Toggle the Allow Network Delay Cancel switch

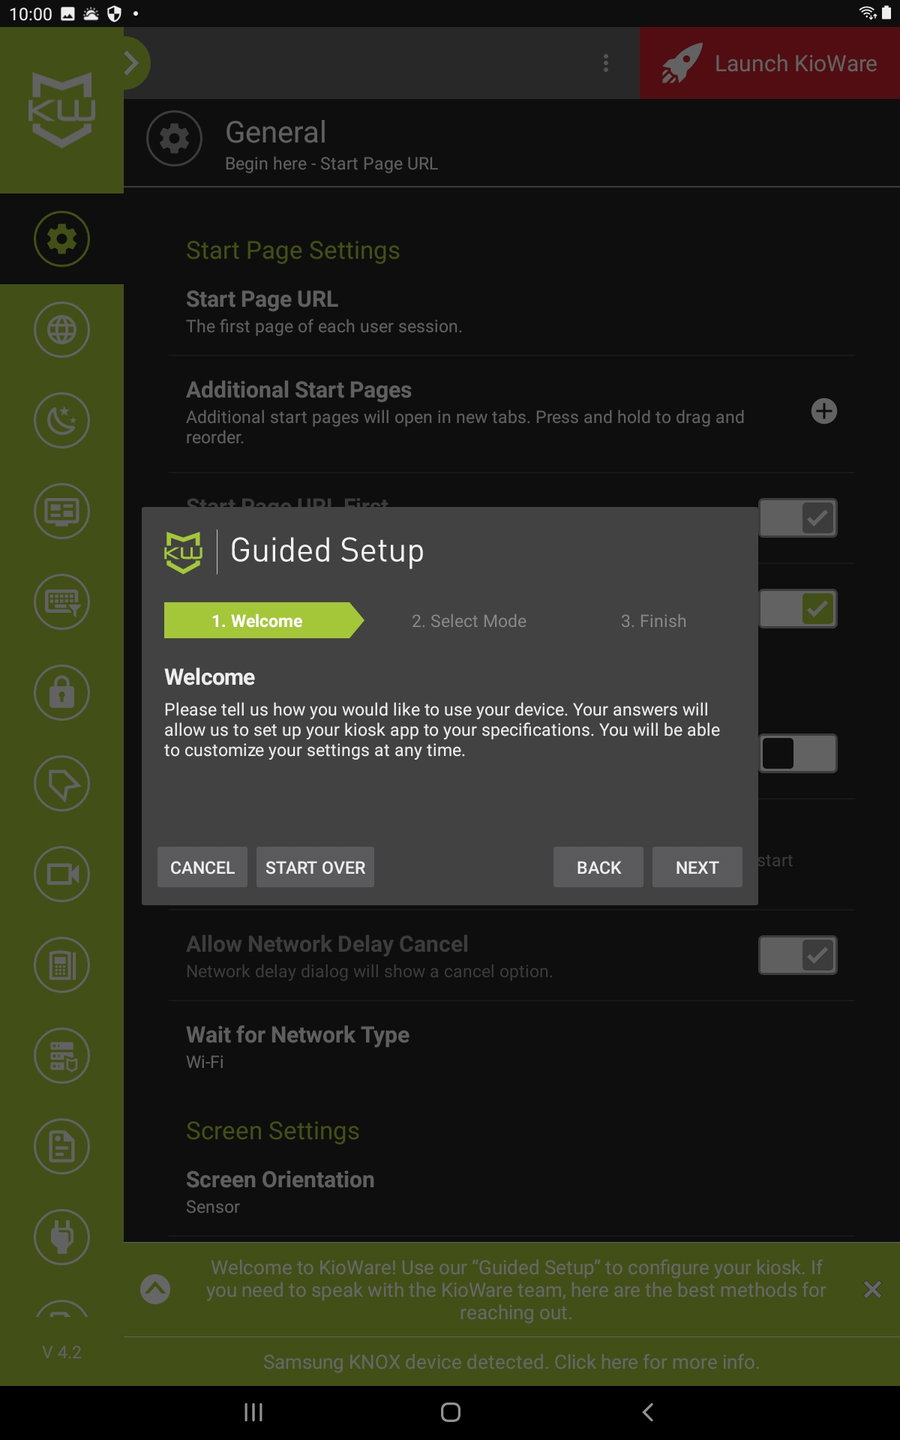pos(797,955)
